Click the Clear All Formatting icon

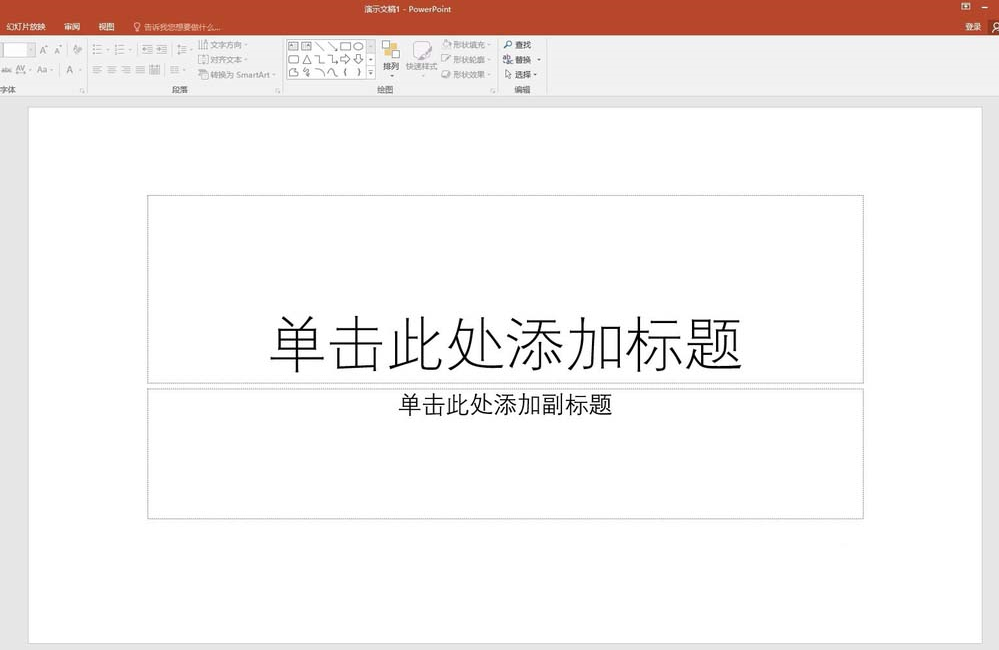pos(77,48)
